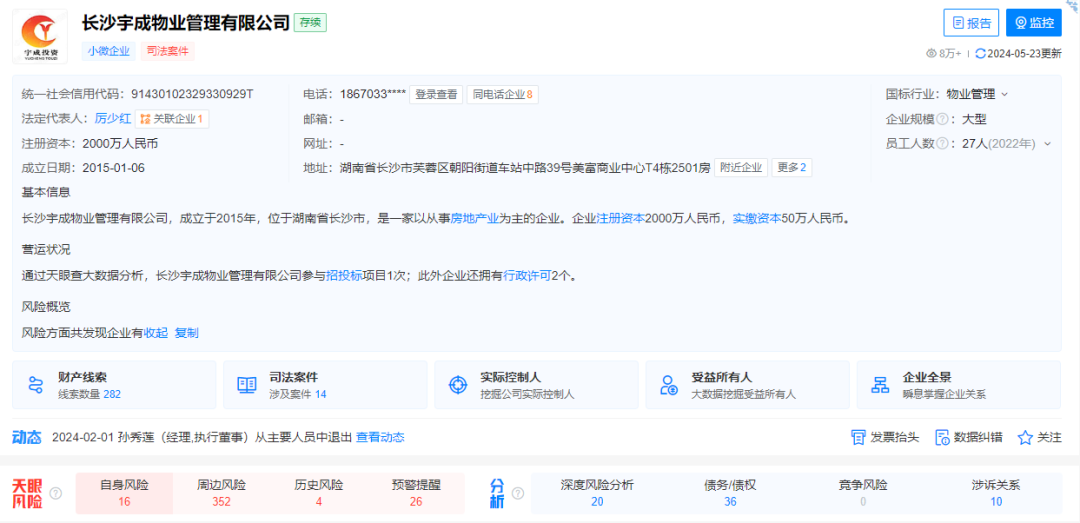Click help icon next to 天眼风险
1080x523 pixels.
pos(56,493)
